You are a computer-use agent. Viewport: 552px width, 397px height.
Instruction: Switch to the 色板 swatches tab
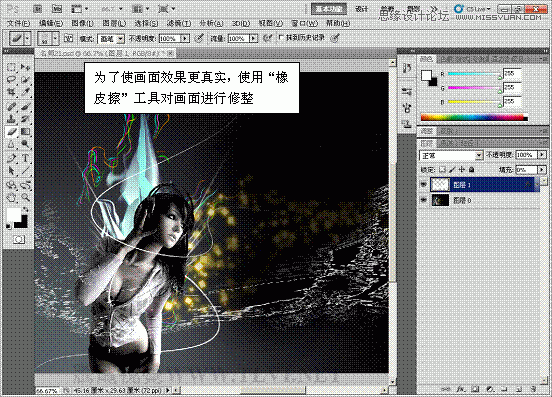(x=447, y=59)
